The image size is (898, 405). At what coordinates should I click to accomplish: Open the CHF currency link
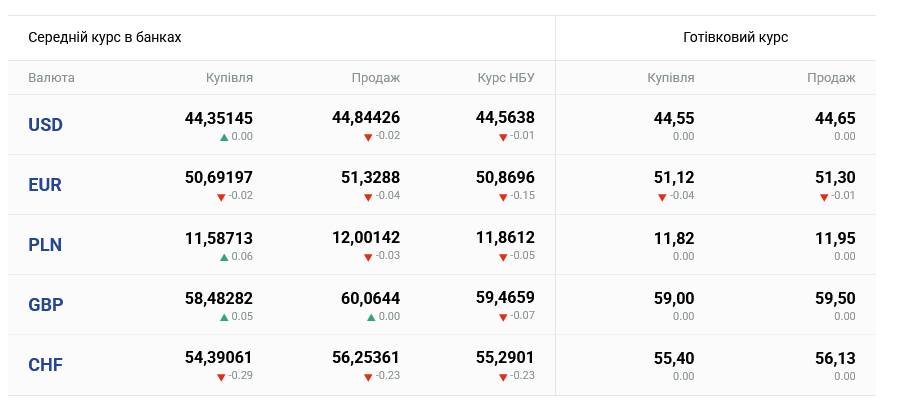pos(45,365)
